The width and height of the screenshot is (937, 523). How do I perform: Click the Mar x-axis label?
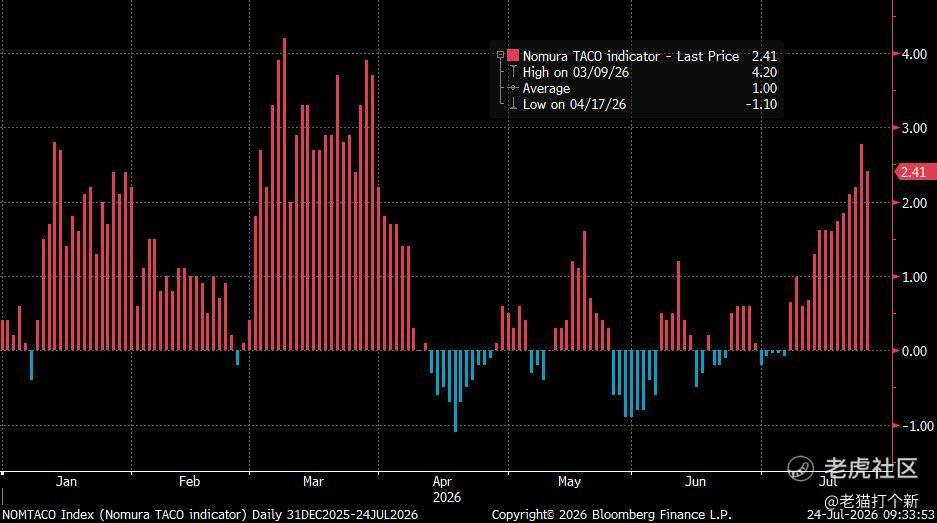(313, 481)
